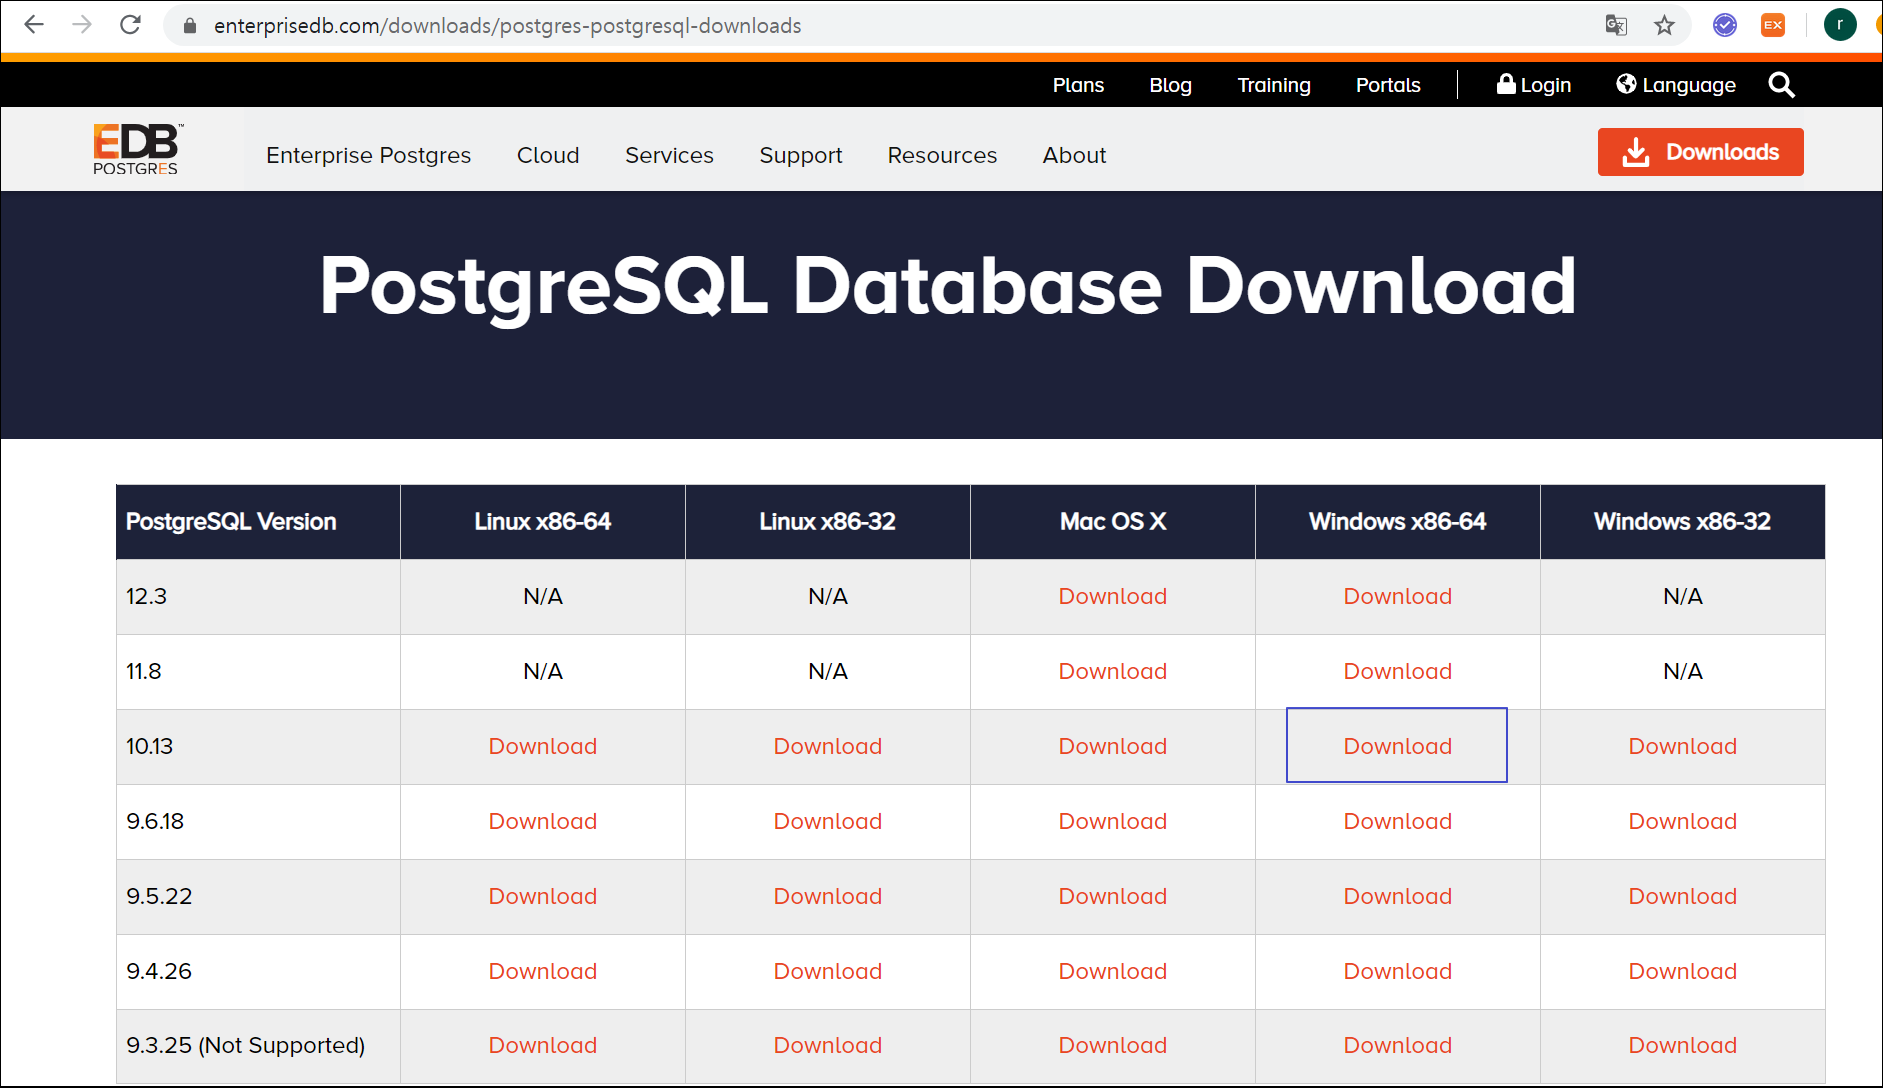The image size is (1883, 1088).
Task: Open the Training link
Action: 1274,85
